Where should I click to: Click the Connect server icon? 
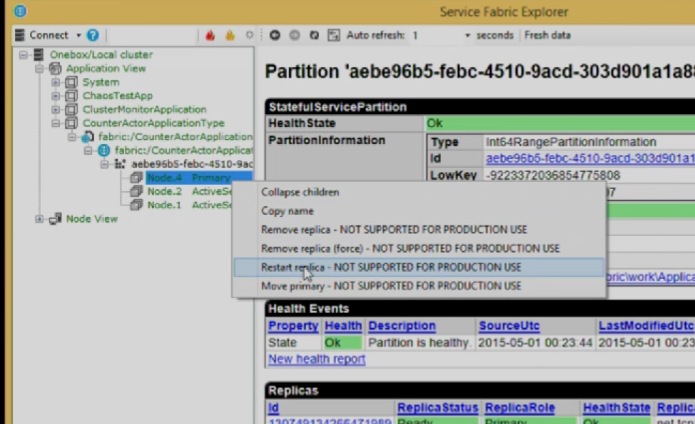click(x=20, y=35)
